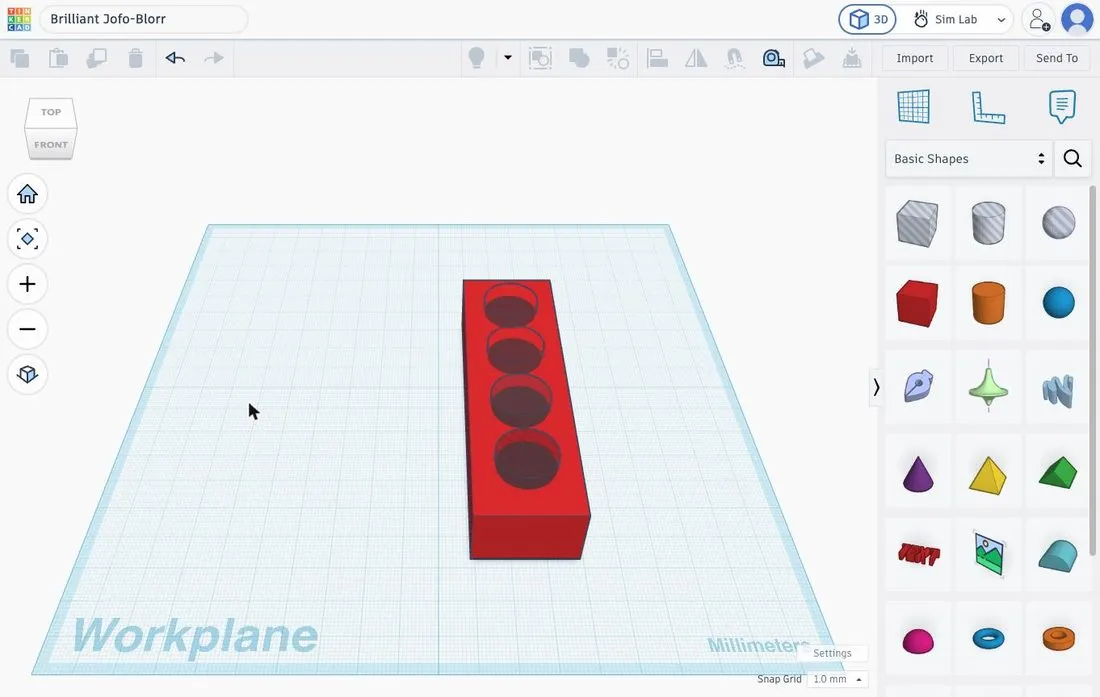
Task: Select the Mirror tool
Action: tap(696, 58)
